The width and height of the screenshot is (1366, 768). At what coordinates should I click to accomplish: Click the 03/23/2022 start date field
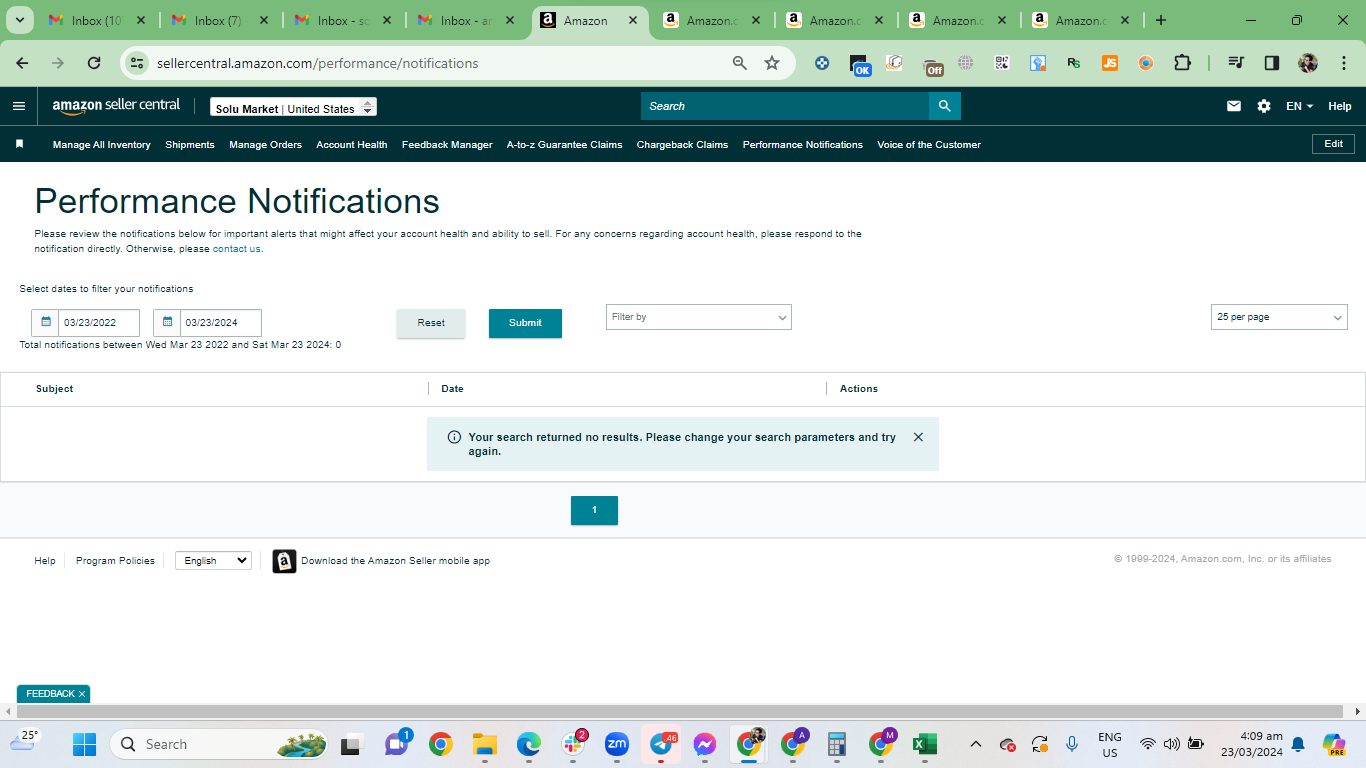pos(99,323)
